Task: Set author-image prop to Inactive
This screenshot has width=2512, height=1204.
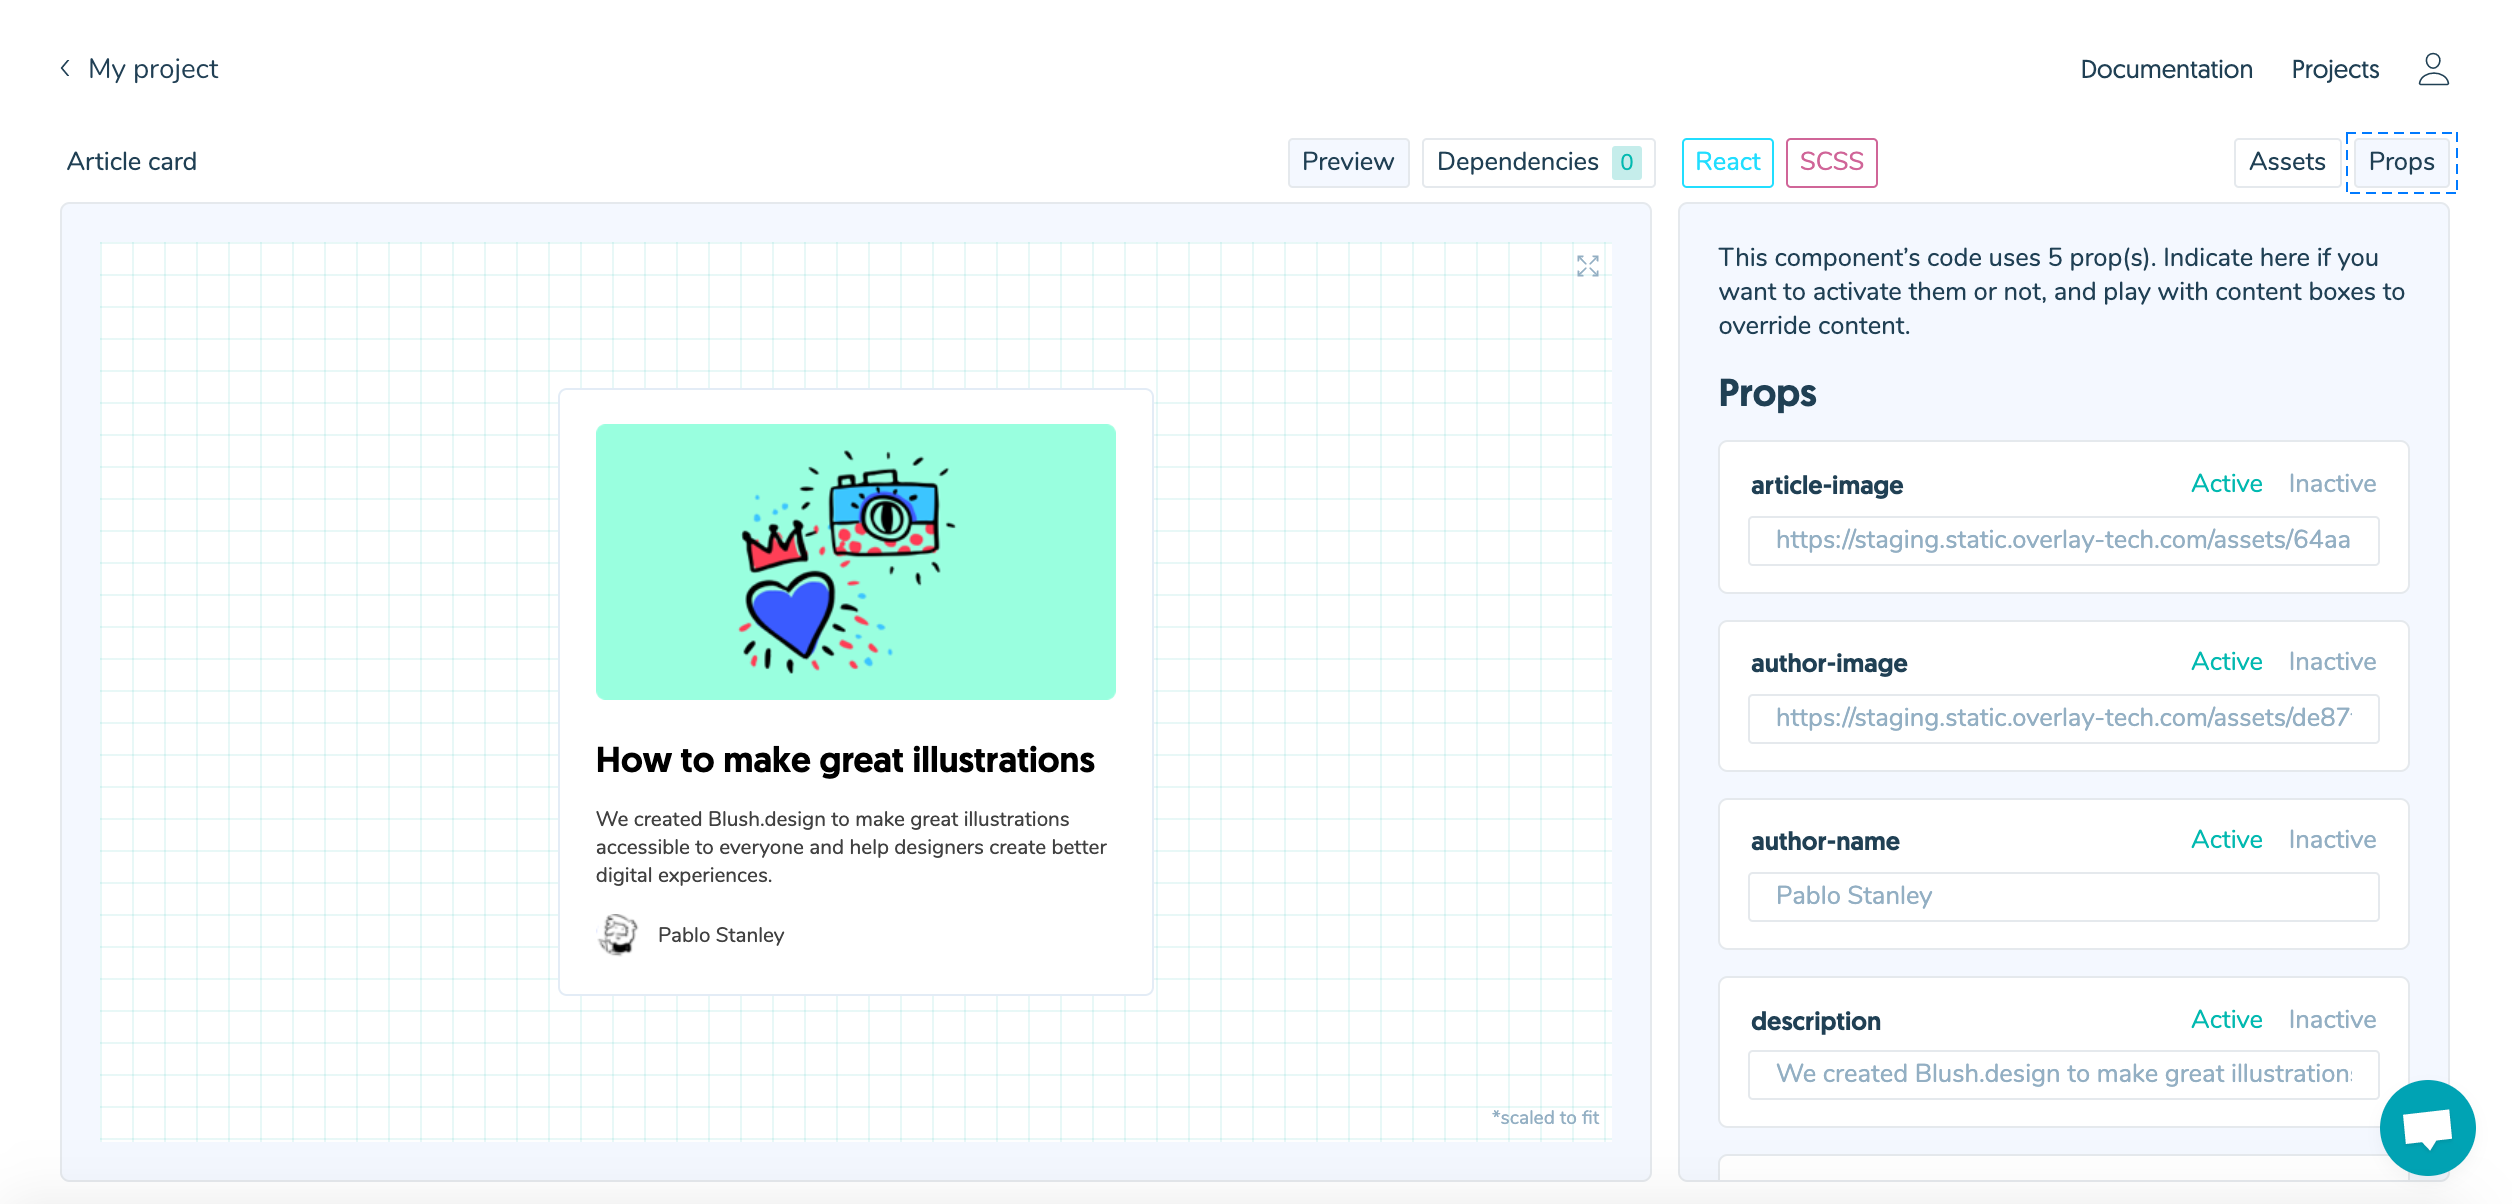Action: click(2331, 662)
